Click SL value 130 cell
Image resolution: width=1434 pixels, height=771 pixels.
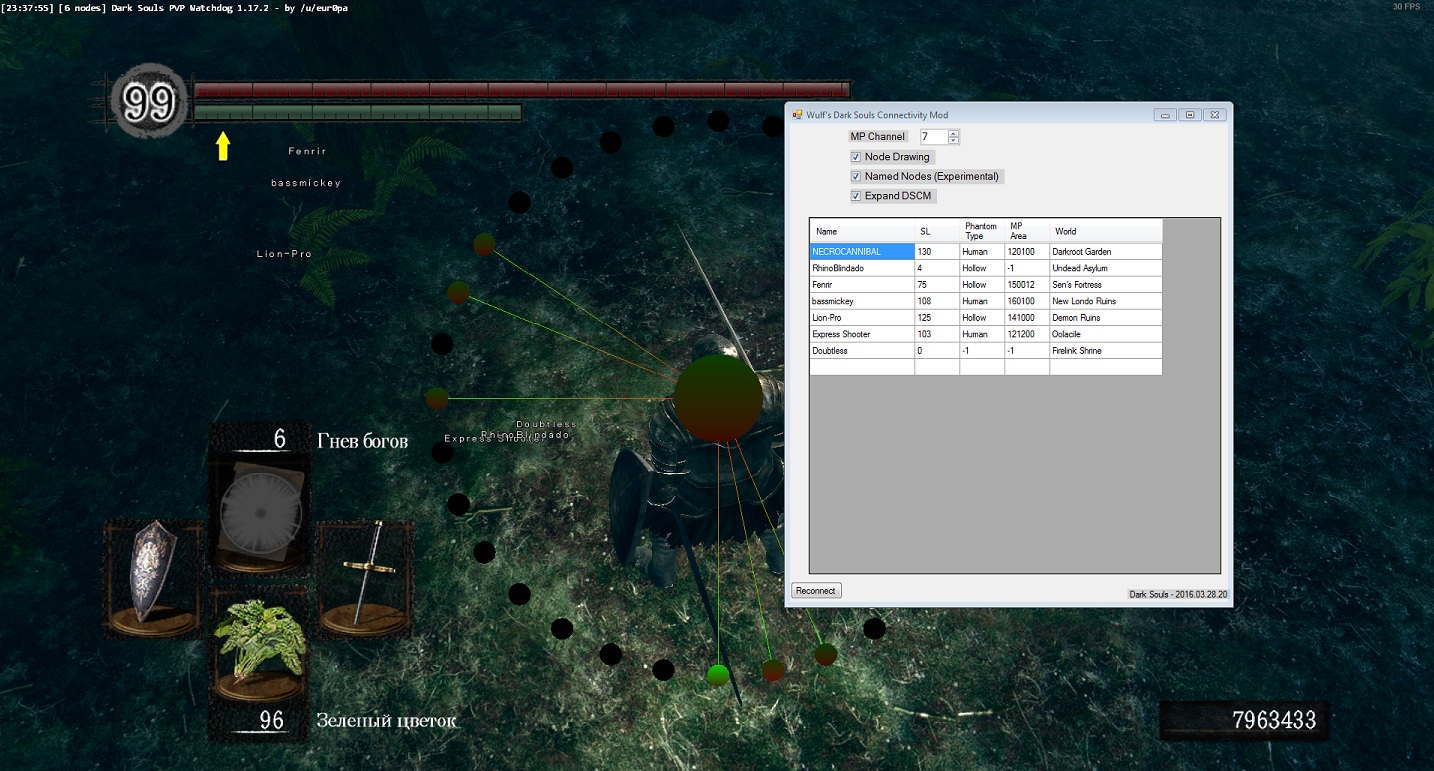point(937,252)
